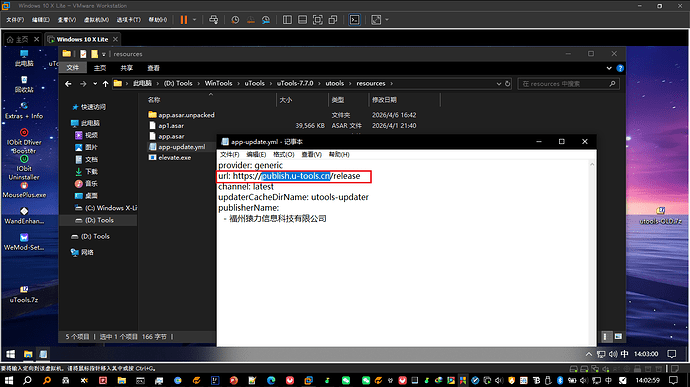This screenshot has height=387, width=690.
Task: Switch to Unity mode icon in VMware
Action: (x=333, y=19)
